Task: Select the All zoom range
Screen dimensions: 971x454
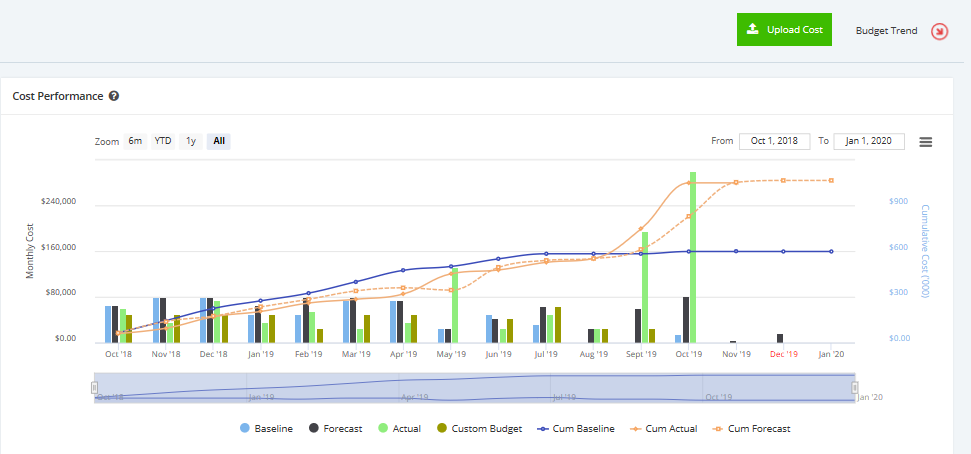Action: tap(219, 141)
